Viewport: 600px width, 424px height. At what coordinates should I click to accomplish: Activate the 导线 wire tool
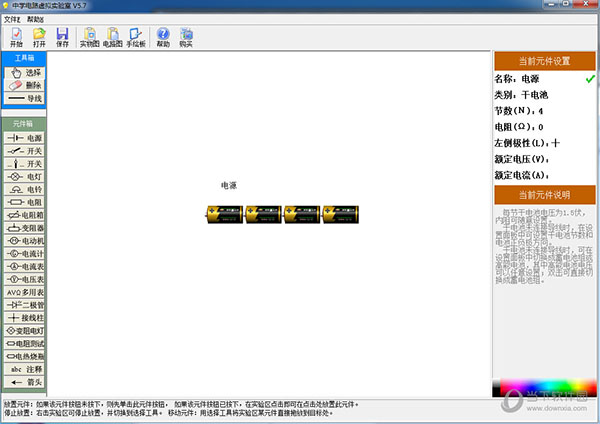(x=24, y=98)
